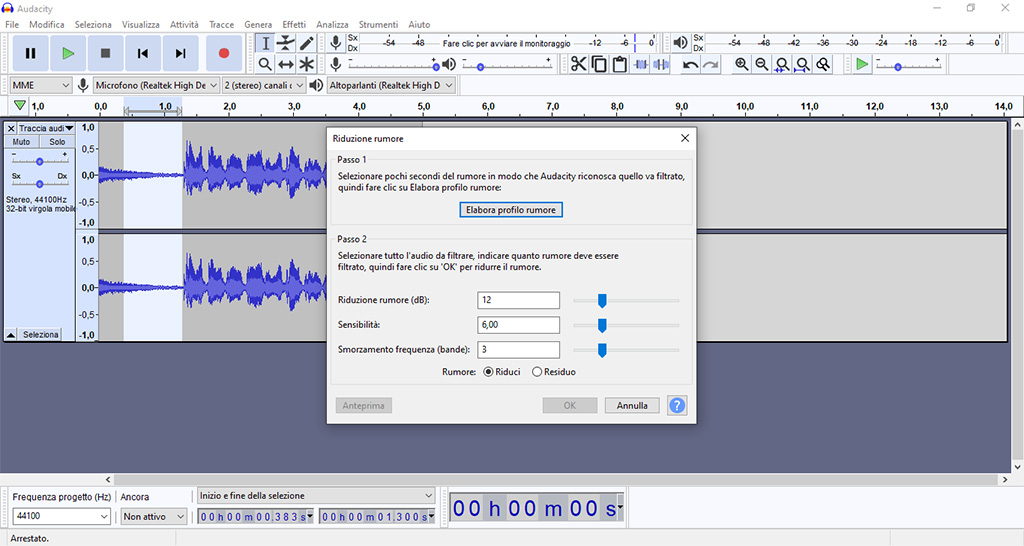Screen dimensions: 1024x546
Task: Open the Modifica menu
Action: [46, 24]
